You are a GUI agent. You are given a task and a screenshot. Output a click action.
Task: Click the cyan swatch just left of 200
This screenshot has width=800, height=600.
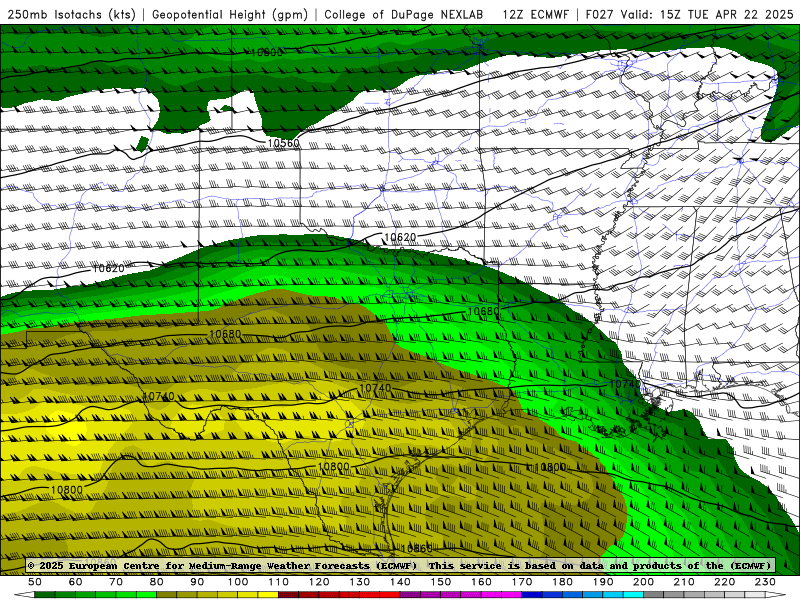(x=634, y=595)
